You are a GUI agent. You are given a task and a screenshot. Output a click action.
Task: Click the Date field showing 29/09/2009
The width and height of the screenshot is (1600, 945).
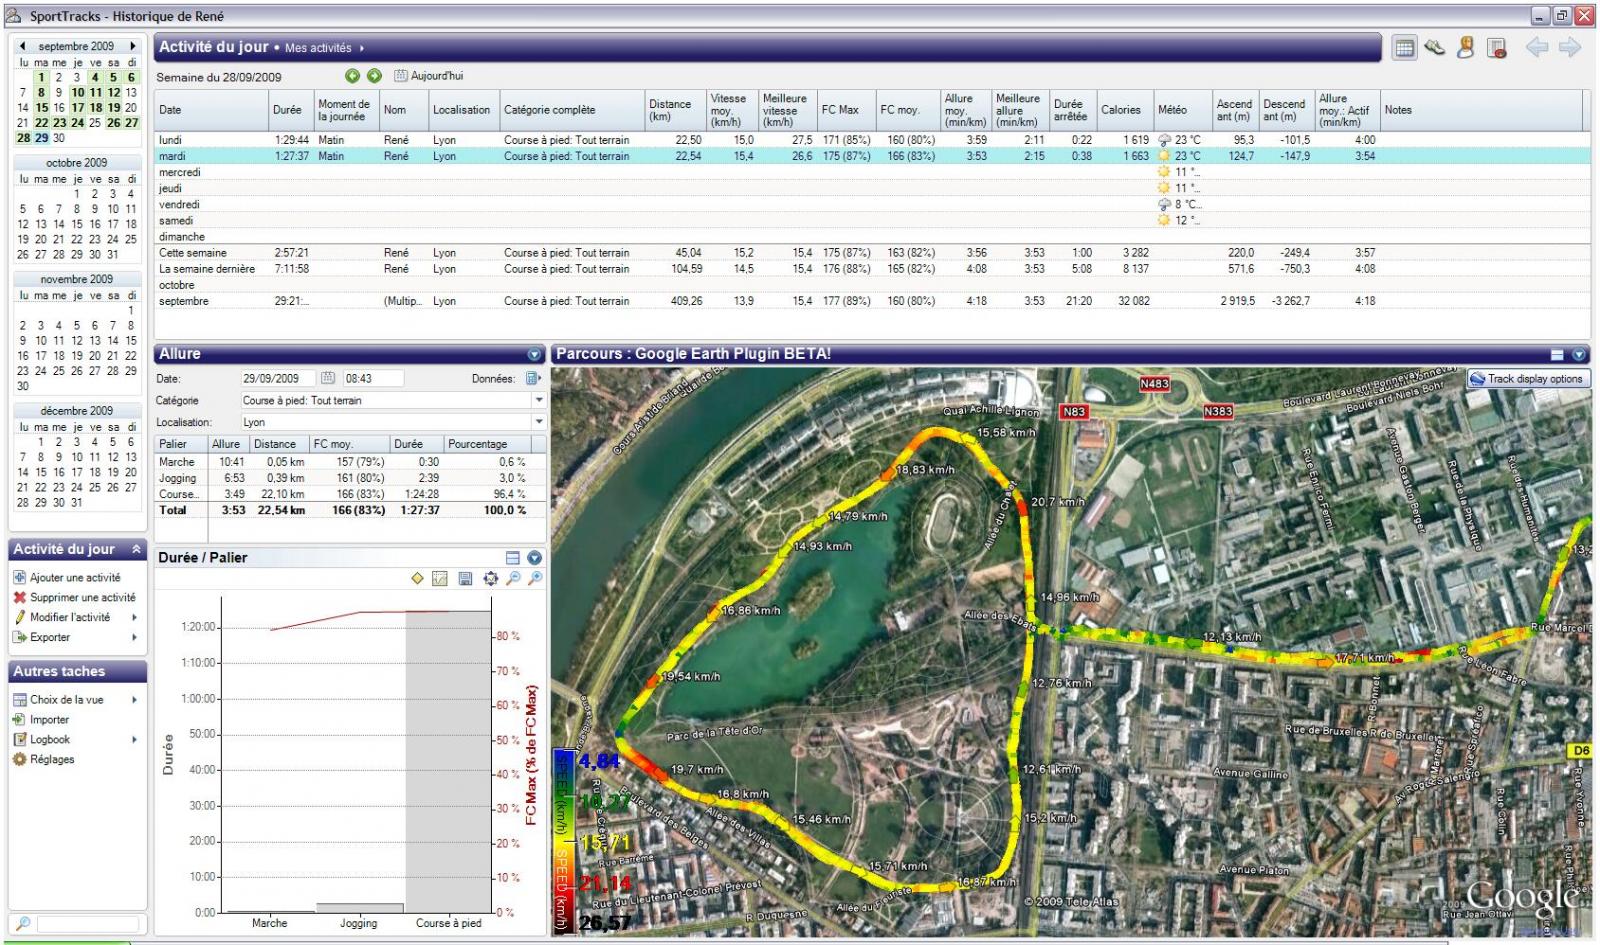pyautogui.click(x=278, y=379)
